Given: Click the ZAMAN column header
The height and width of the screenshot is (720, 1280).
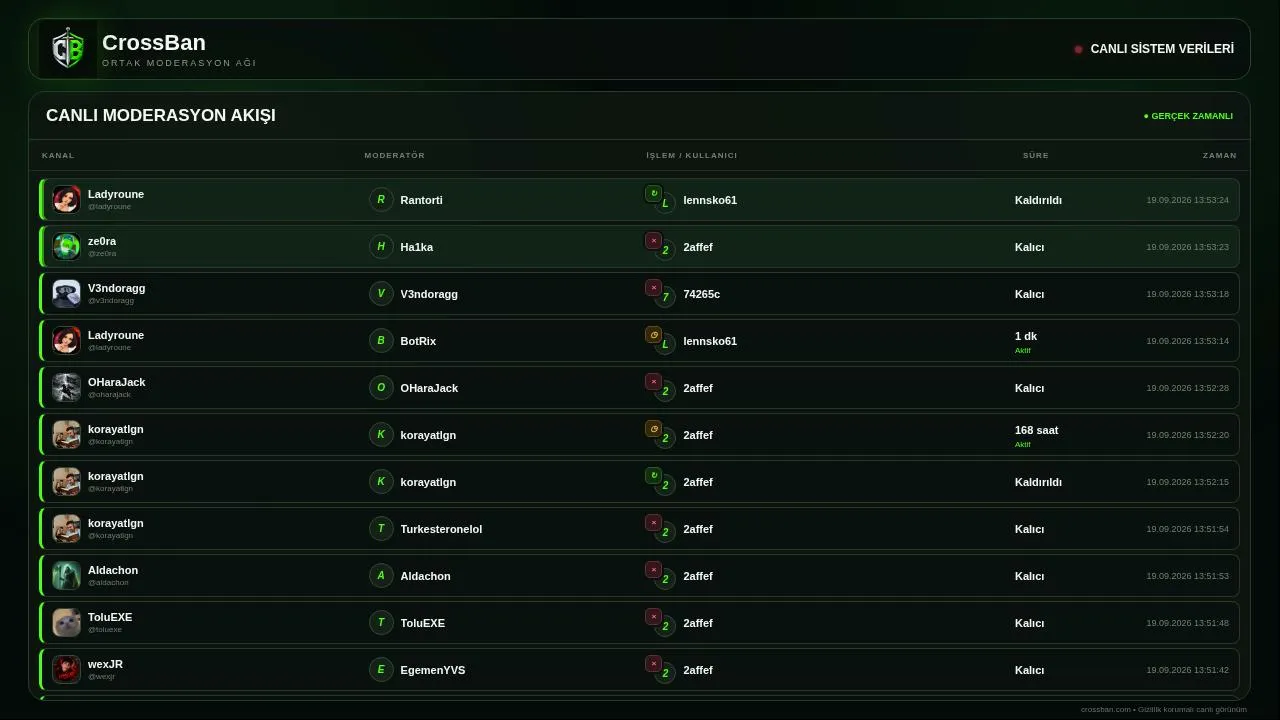Looking at the screenshot, I should (x=1220, y=155).
